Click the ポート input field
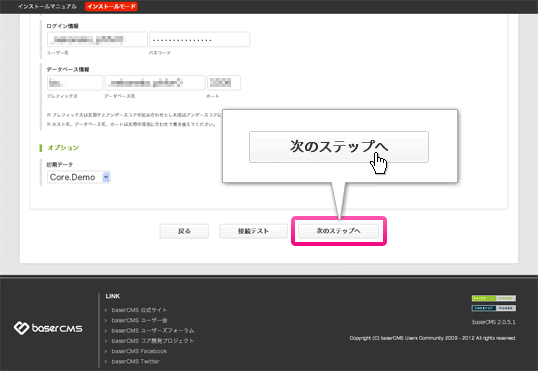 tap(224, 83)
